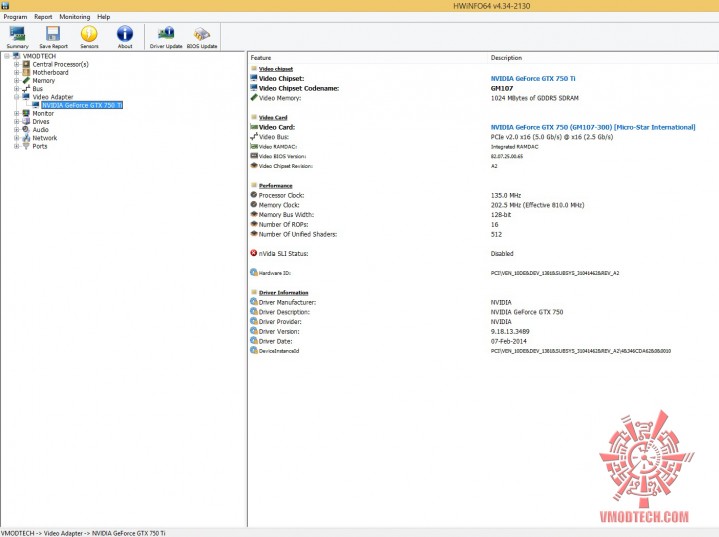
Task: Click the Disabled SLI status value
Action: point(502,253)
